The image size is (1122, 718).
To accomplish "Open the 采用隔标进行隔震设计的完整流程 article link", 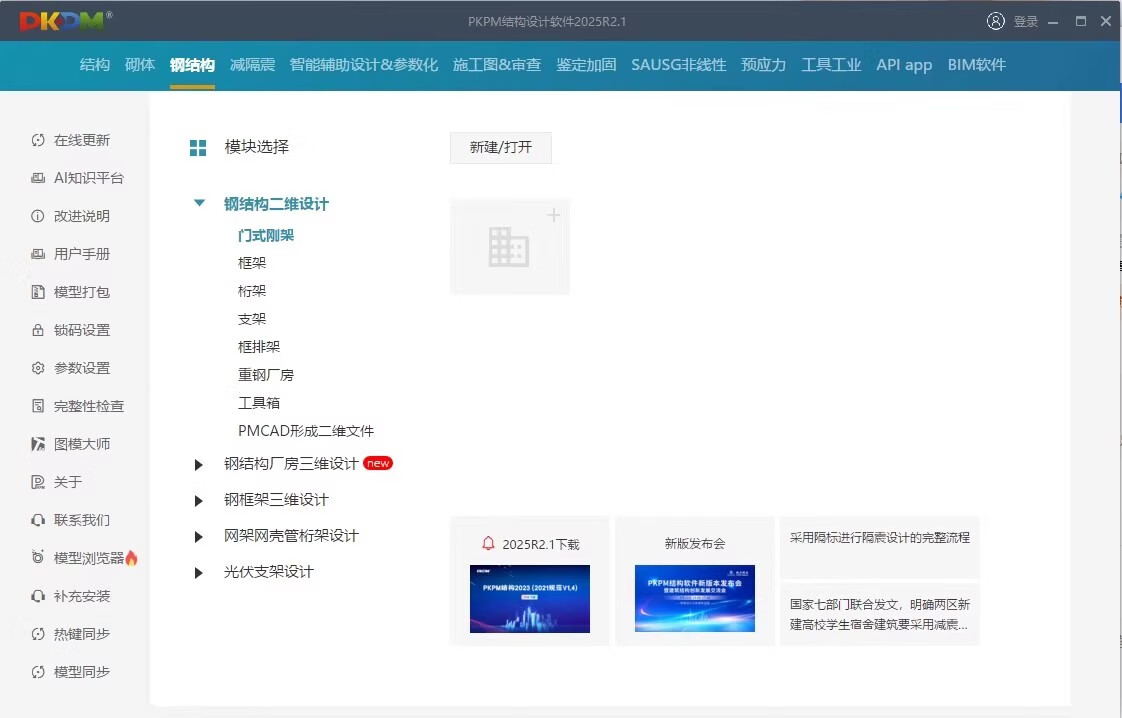I will tap(879, 538).
